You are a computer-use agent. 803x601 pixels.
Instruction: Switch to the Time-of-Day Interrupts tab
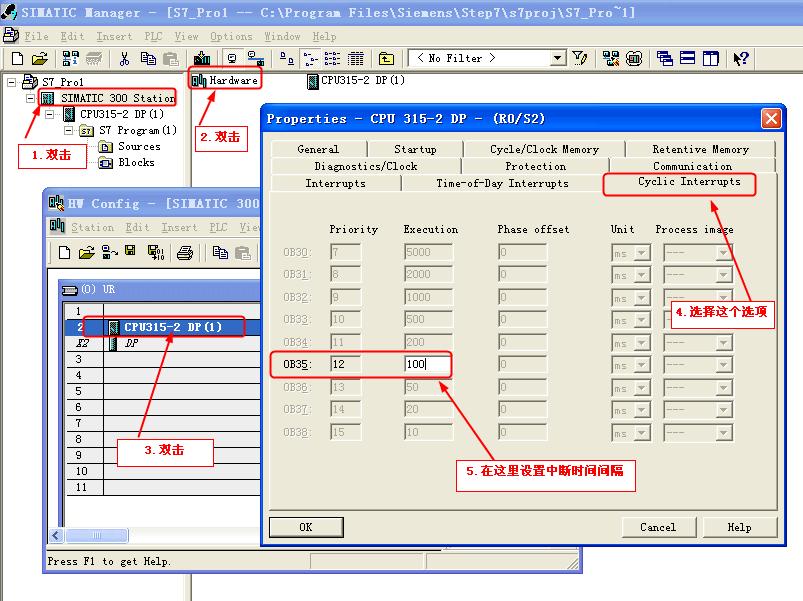click(x=502, y=183)
